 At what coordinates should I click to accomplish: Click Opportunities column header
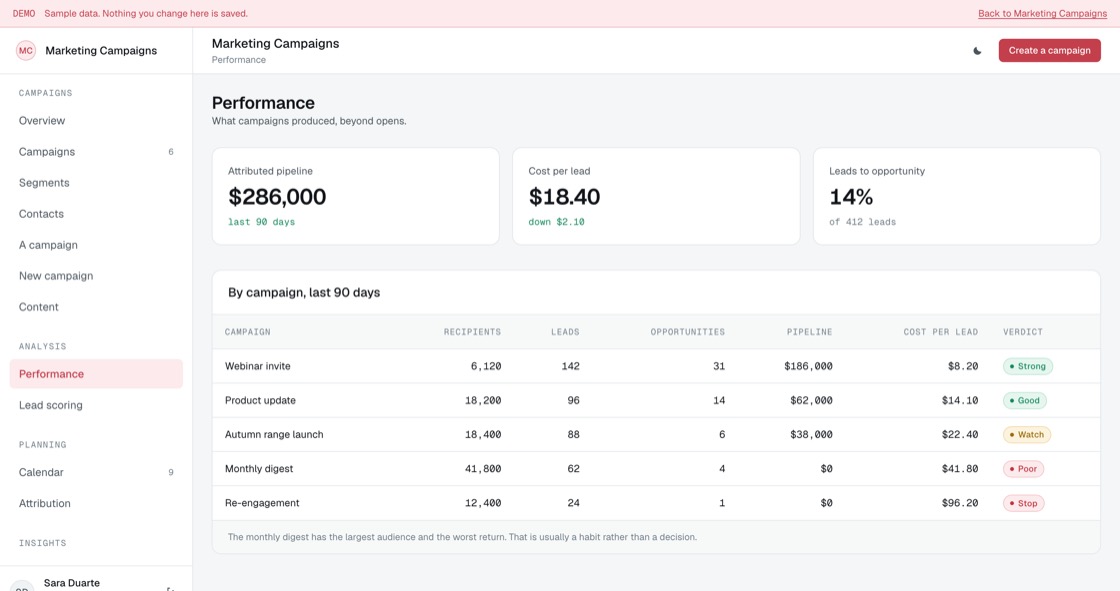[x=688, y=332]
